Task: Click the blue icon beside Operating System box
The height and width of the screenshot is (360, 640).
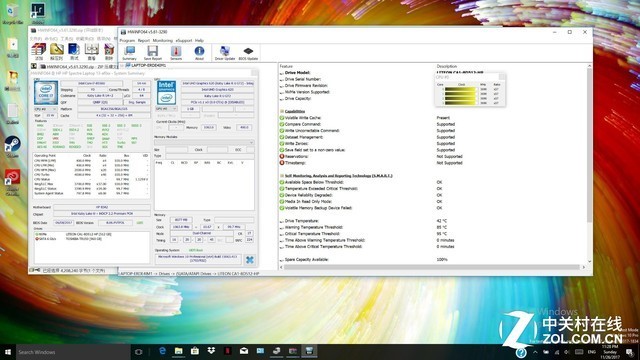Action: (x=250, y=260)
